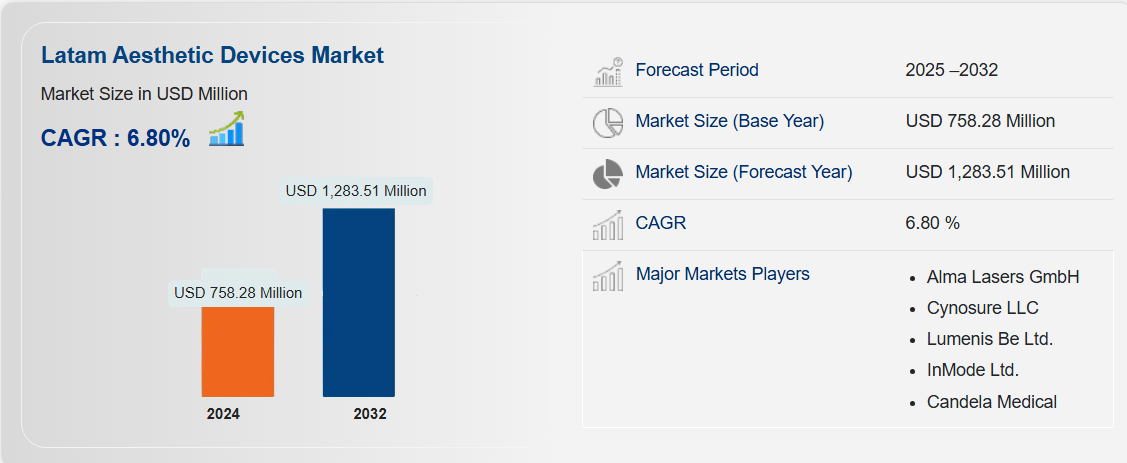Click the orange 2024 bar
This screenshot has width=1127, height=463.
pyautogui.click(x=238, y=350)
